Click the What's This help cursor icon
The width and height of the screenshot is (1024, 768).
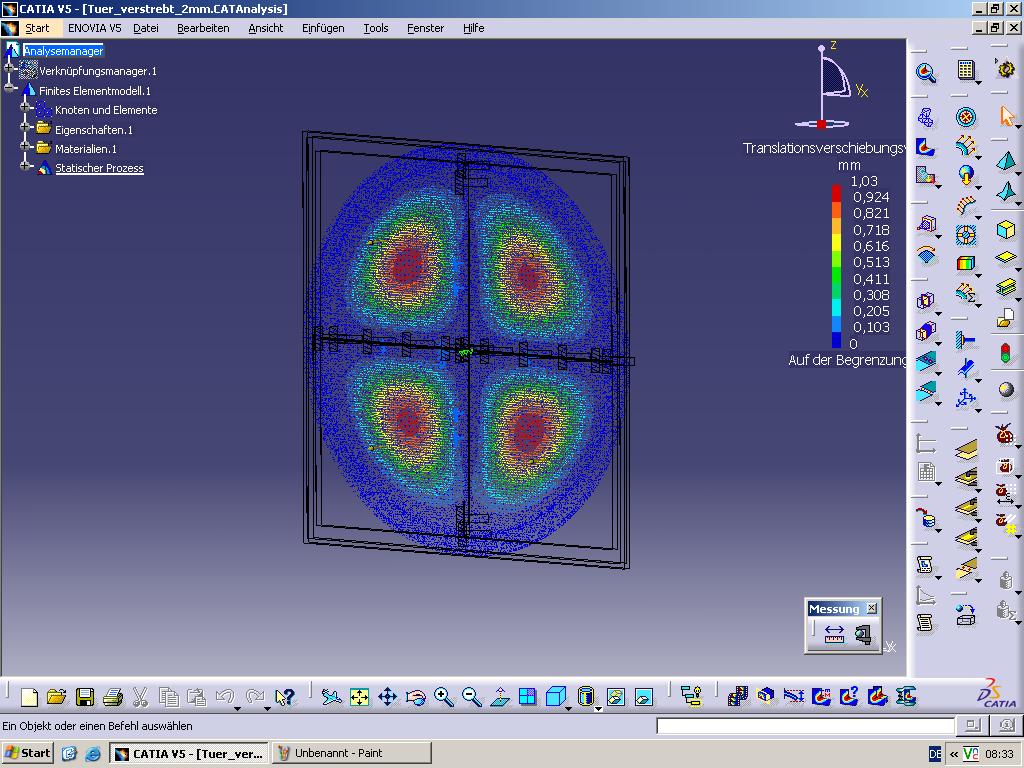coord(285,697)
